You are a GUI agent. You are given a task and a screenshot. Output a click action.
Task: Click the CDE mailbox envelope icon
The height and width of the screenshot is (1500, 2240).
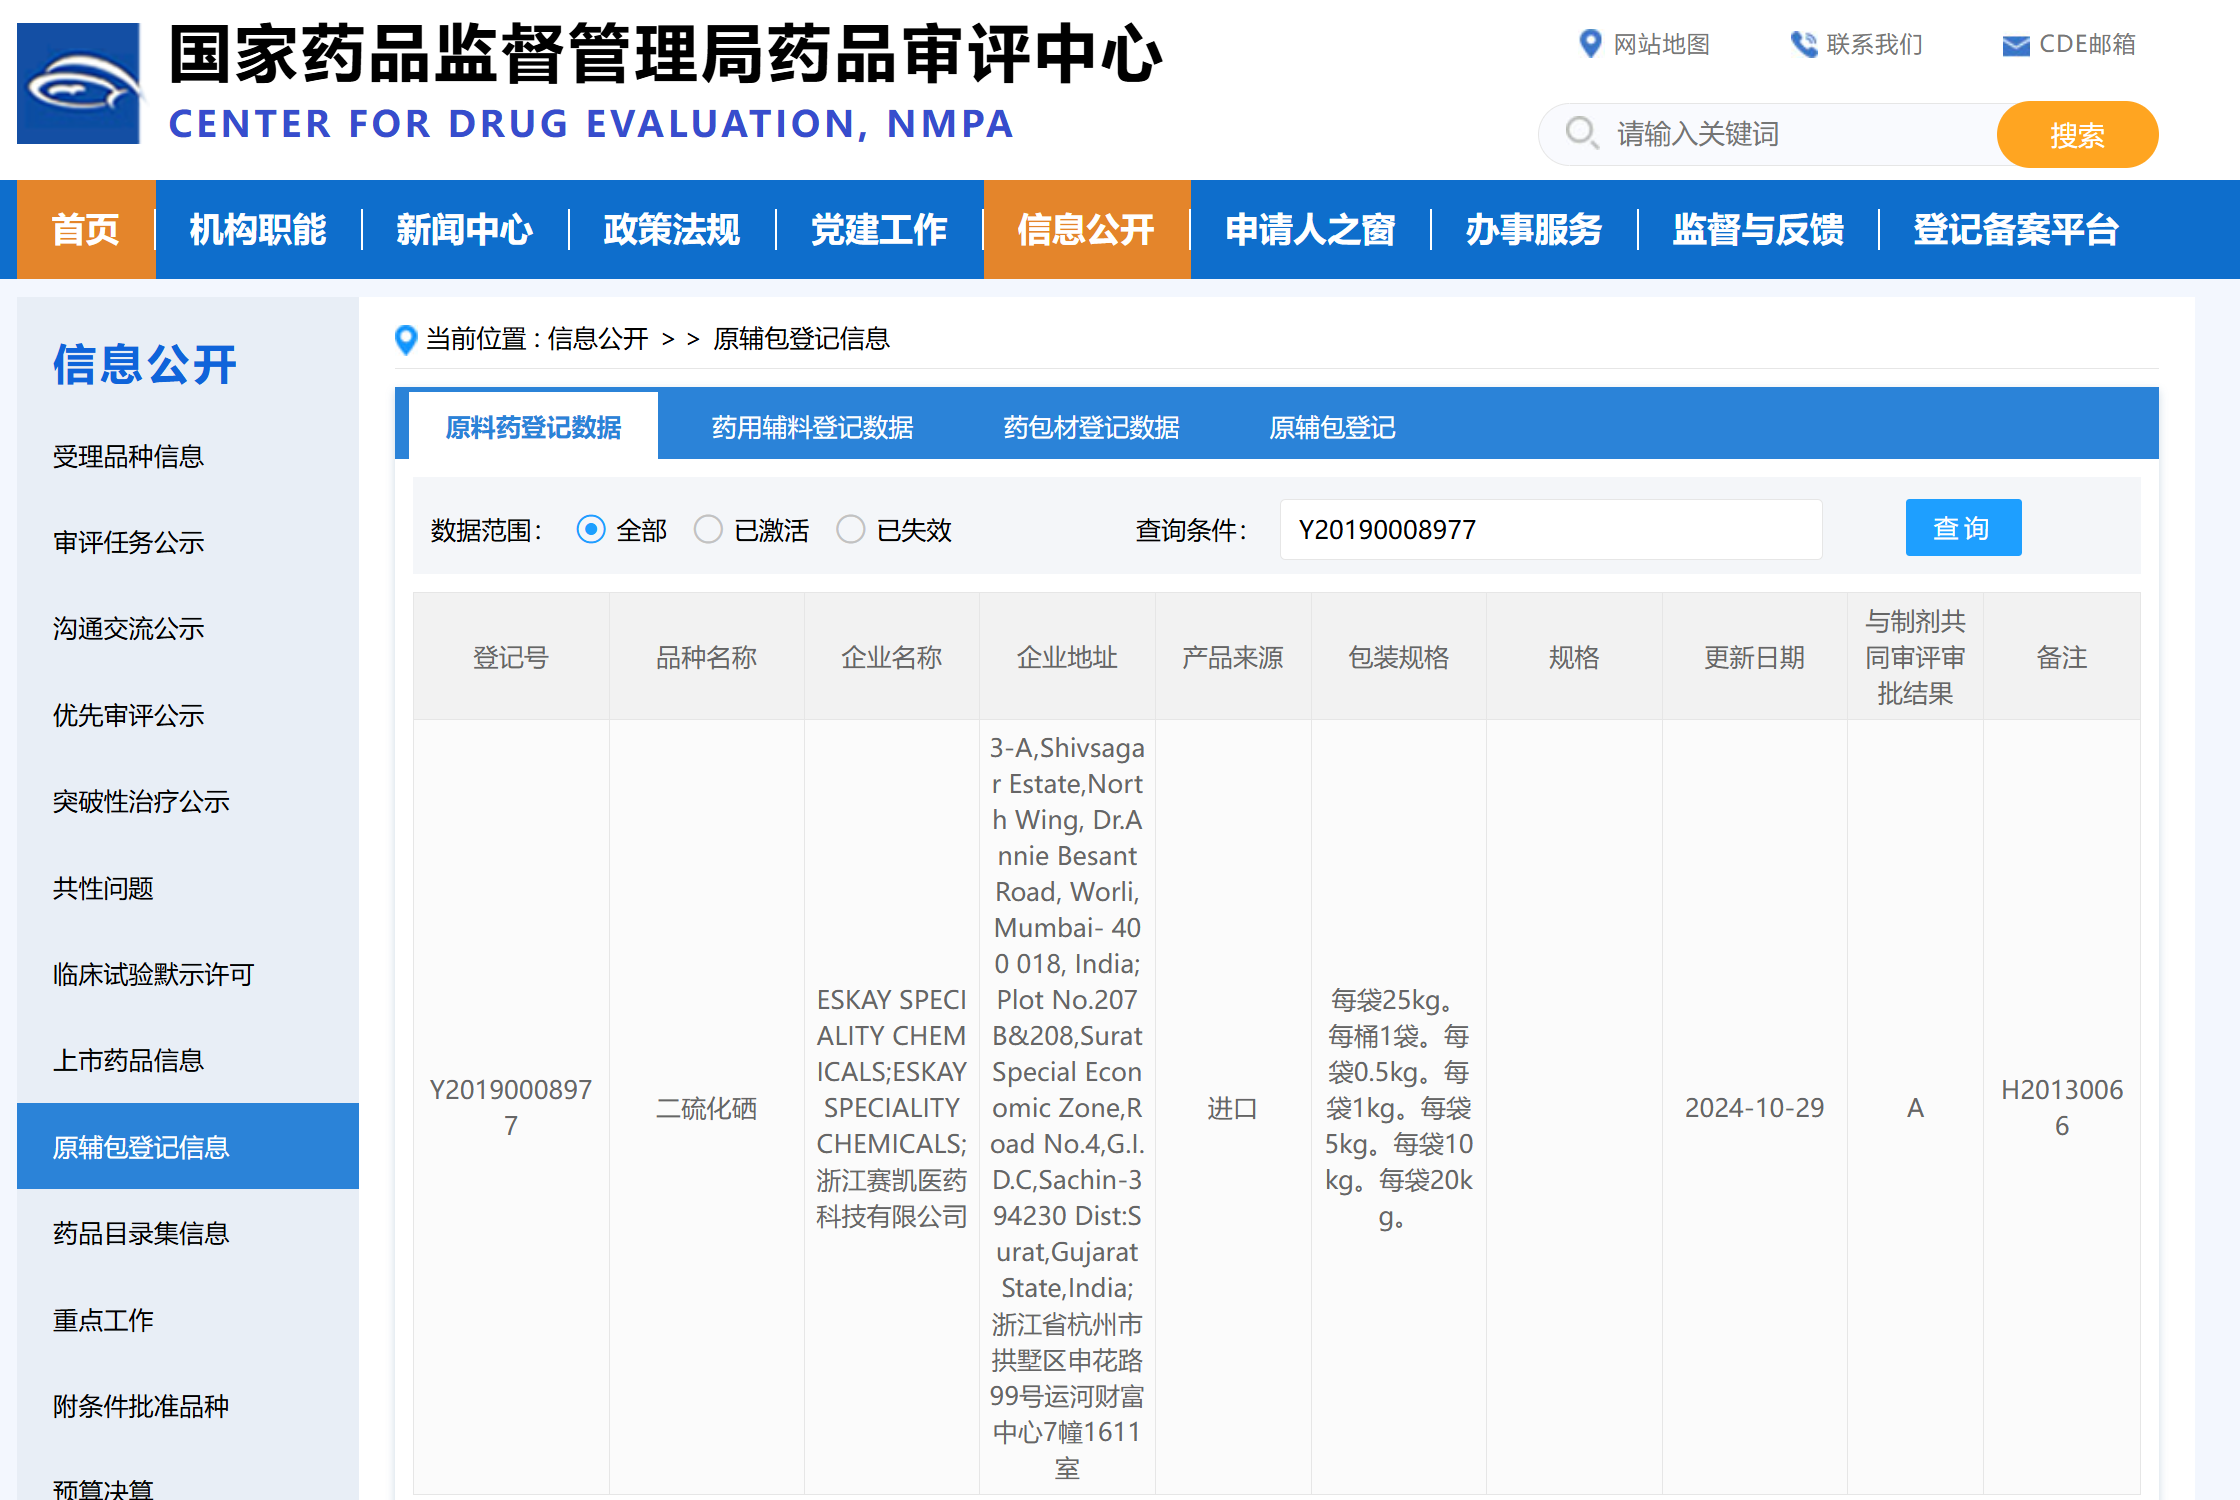pyautogui.click(x=2015, y=45)
